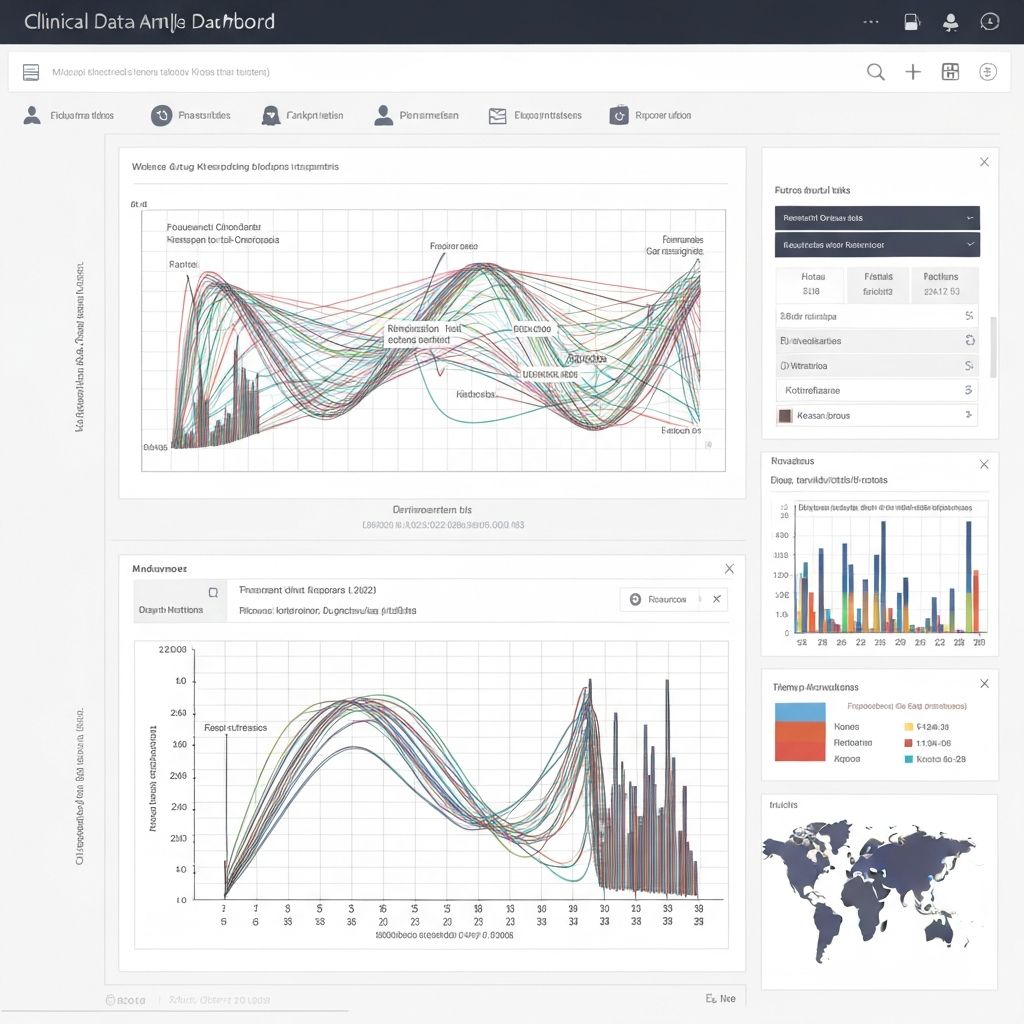Click the arrow icon on Keasan/brous row
Screen dimensions: 1024x1024
click(968, 415)
